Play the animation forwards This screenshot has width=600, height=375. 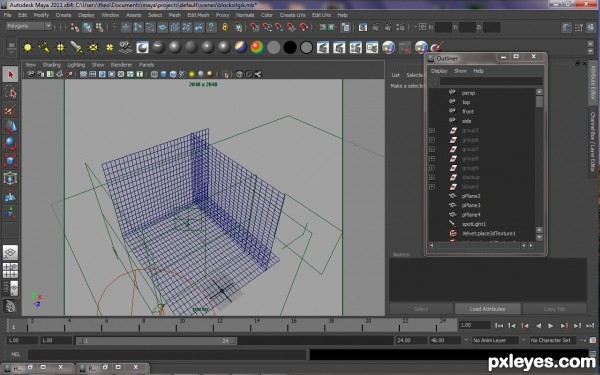coord(551,326)
